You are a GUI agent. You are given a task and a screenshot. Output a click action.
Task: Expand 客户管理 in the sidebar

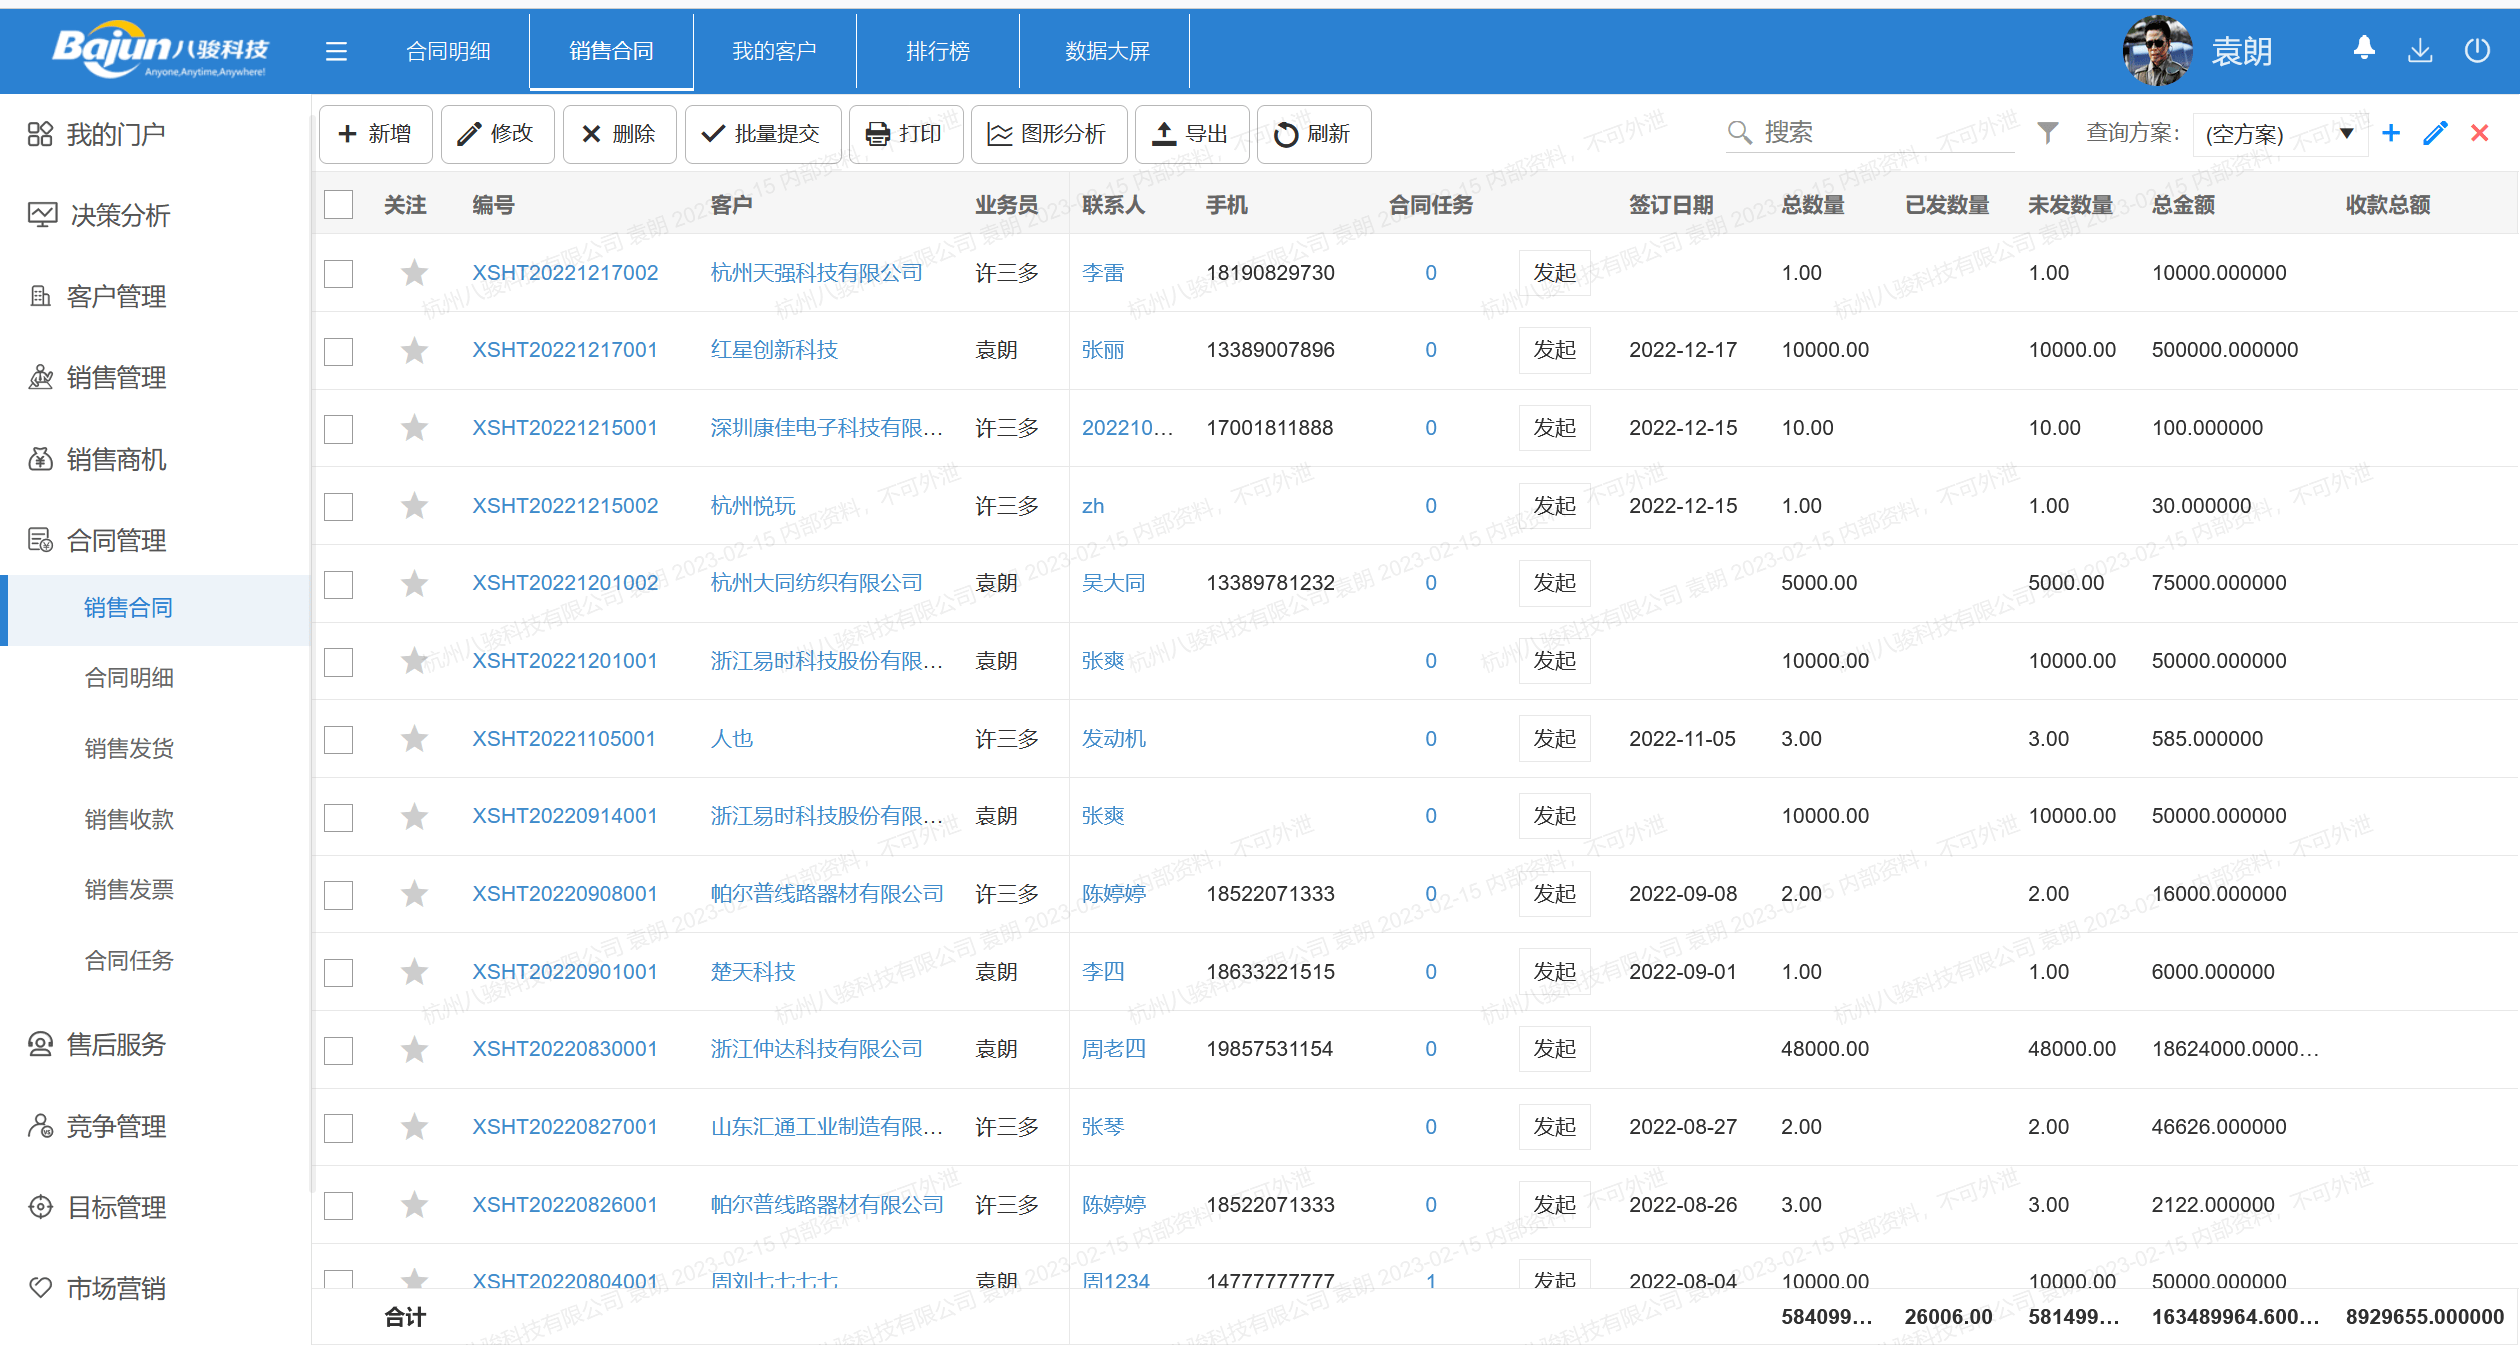click(116, 297)
